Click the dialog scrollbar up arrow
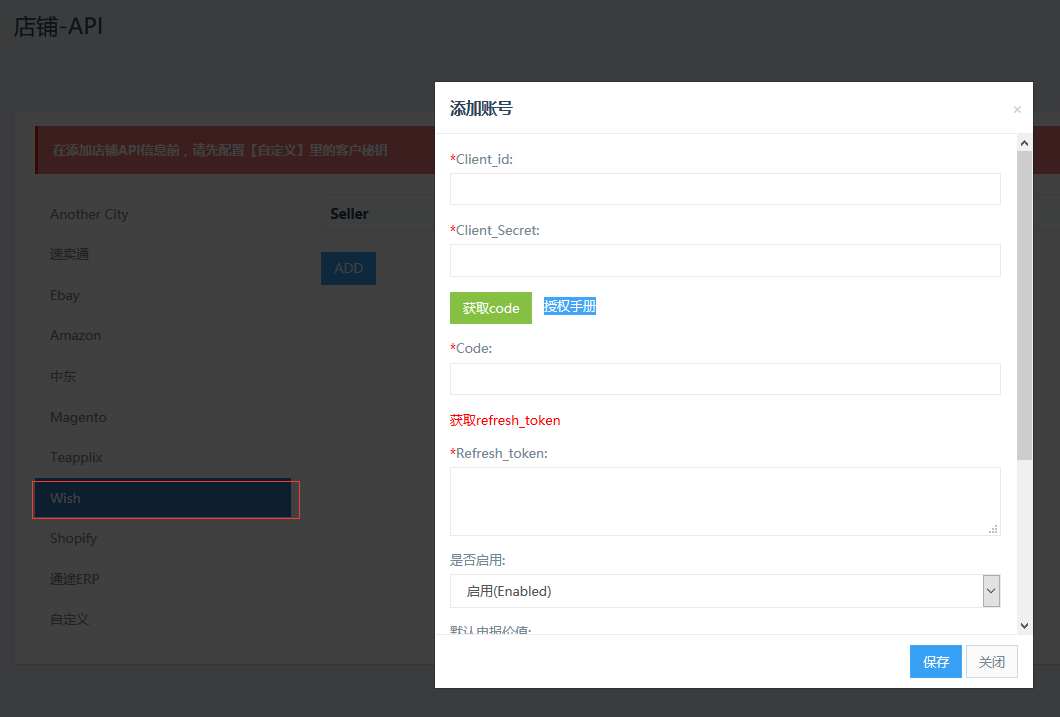1060x717 pixels. [x=1024, y=143]
